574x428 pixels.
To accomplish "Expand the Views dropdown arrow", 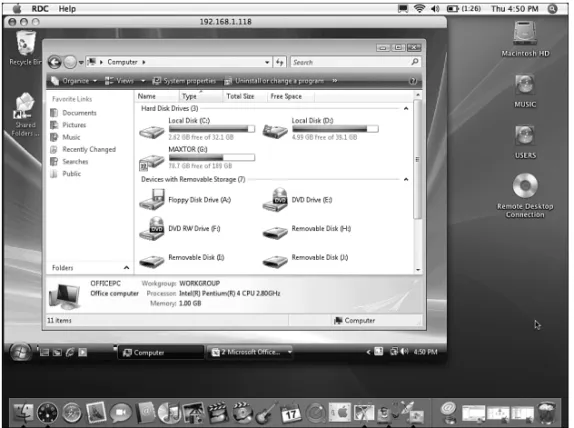I will tap(143, 81).
